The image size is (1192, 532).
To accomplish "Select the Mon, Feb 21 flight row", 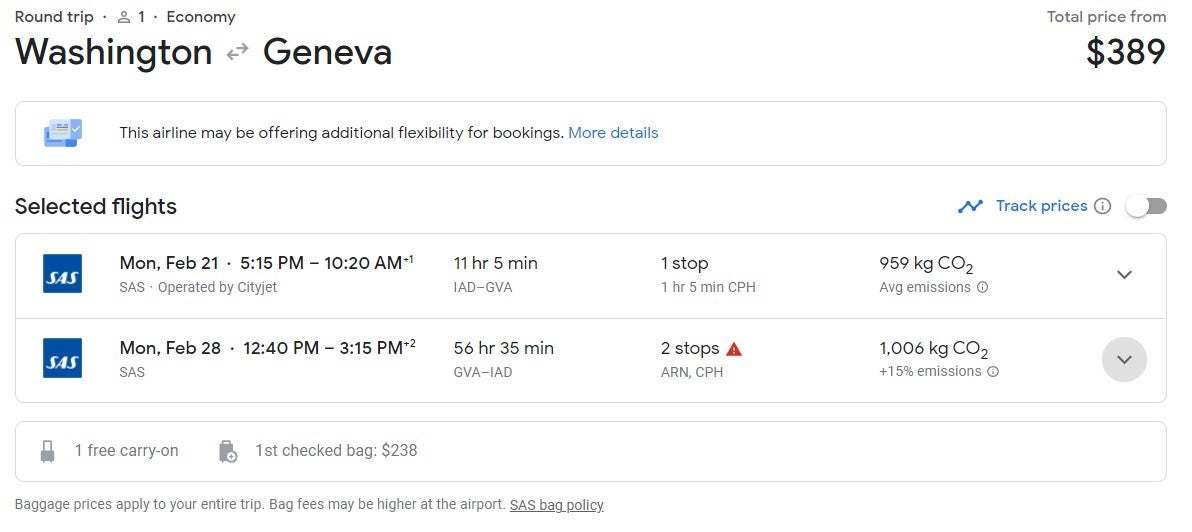I will (x=591, y=275).
